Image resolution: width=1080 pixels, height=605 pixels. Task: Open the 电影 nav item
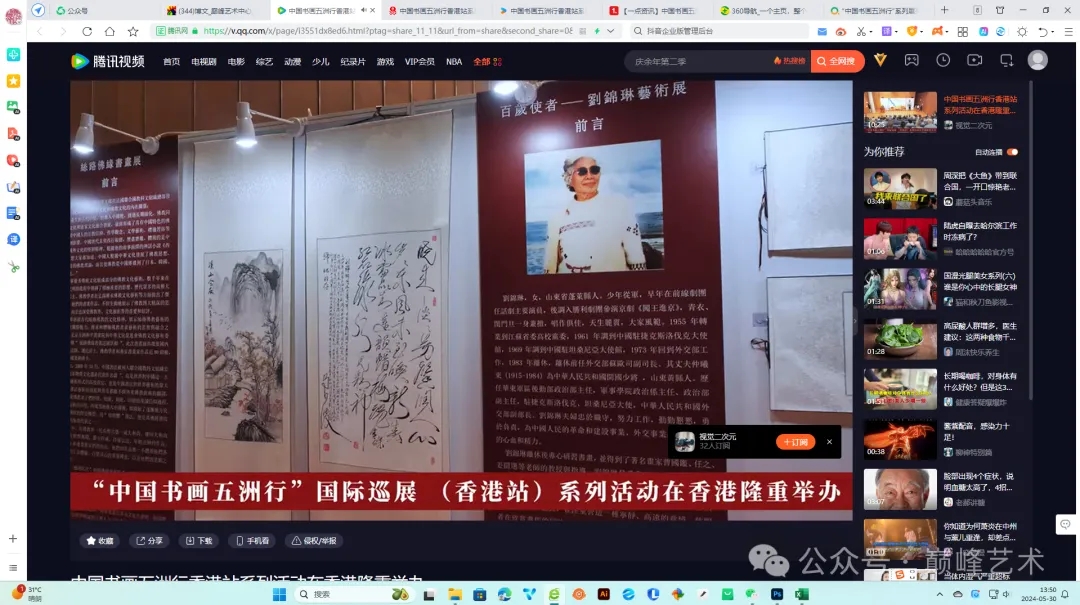[x=236, y=61]
